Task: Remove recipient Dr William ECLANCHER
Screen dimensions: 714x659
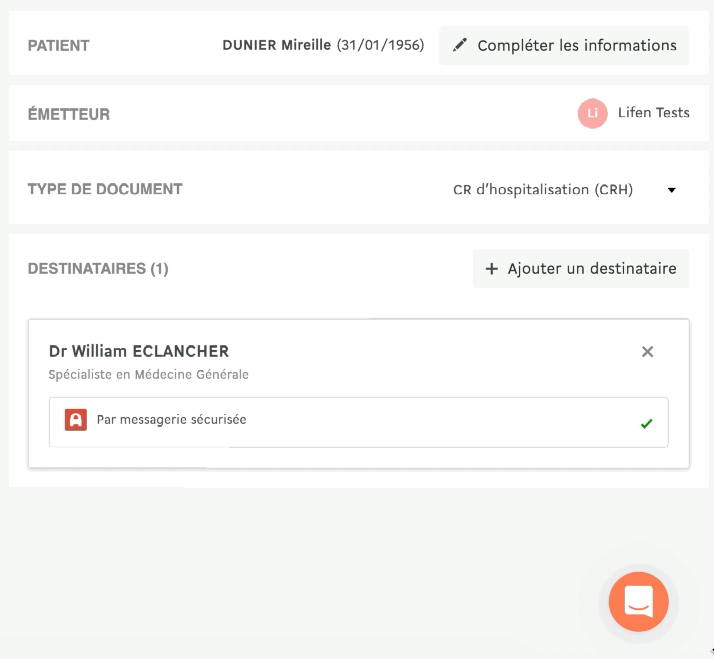Action: pos(647,352)
